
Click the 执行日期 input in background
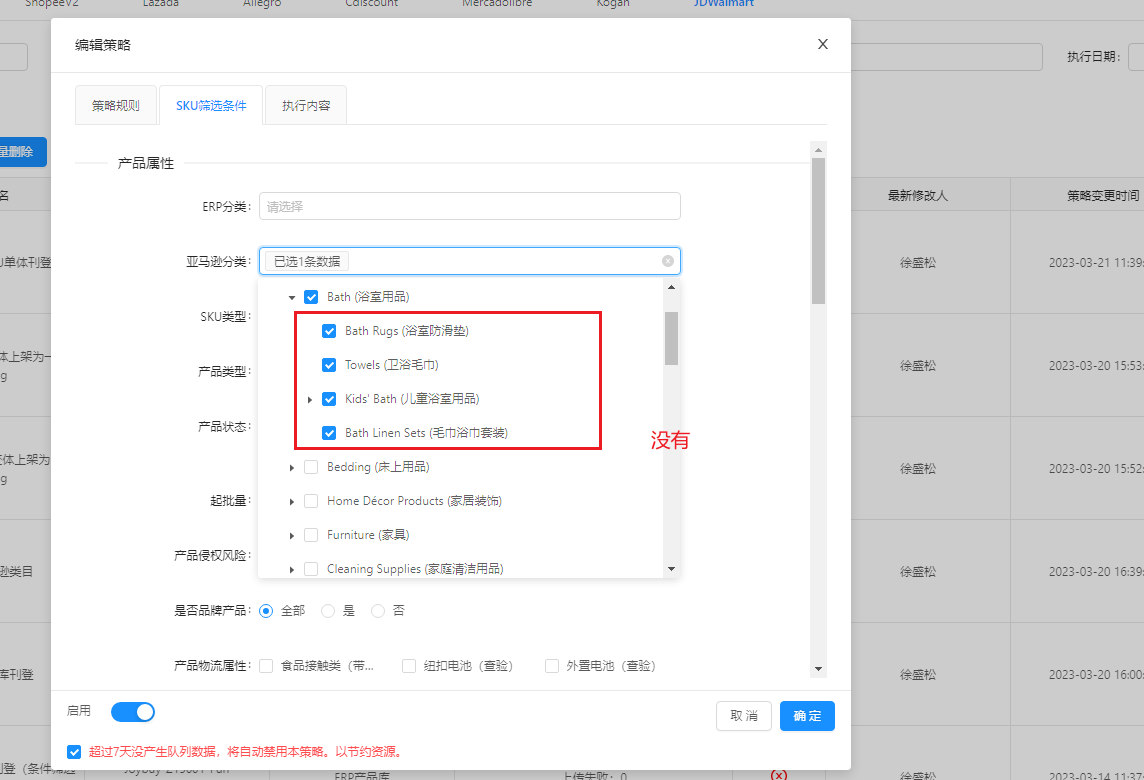(x=1136, y=57)
